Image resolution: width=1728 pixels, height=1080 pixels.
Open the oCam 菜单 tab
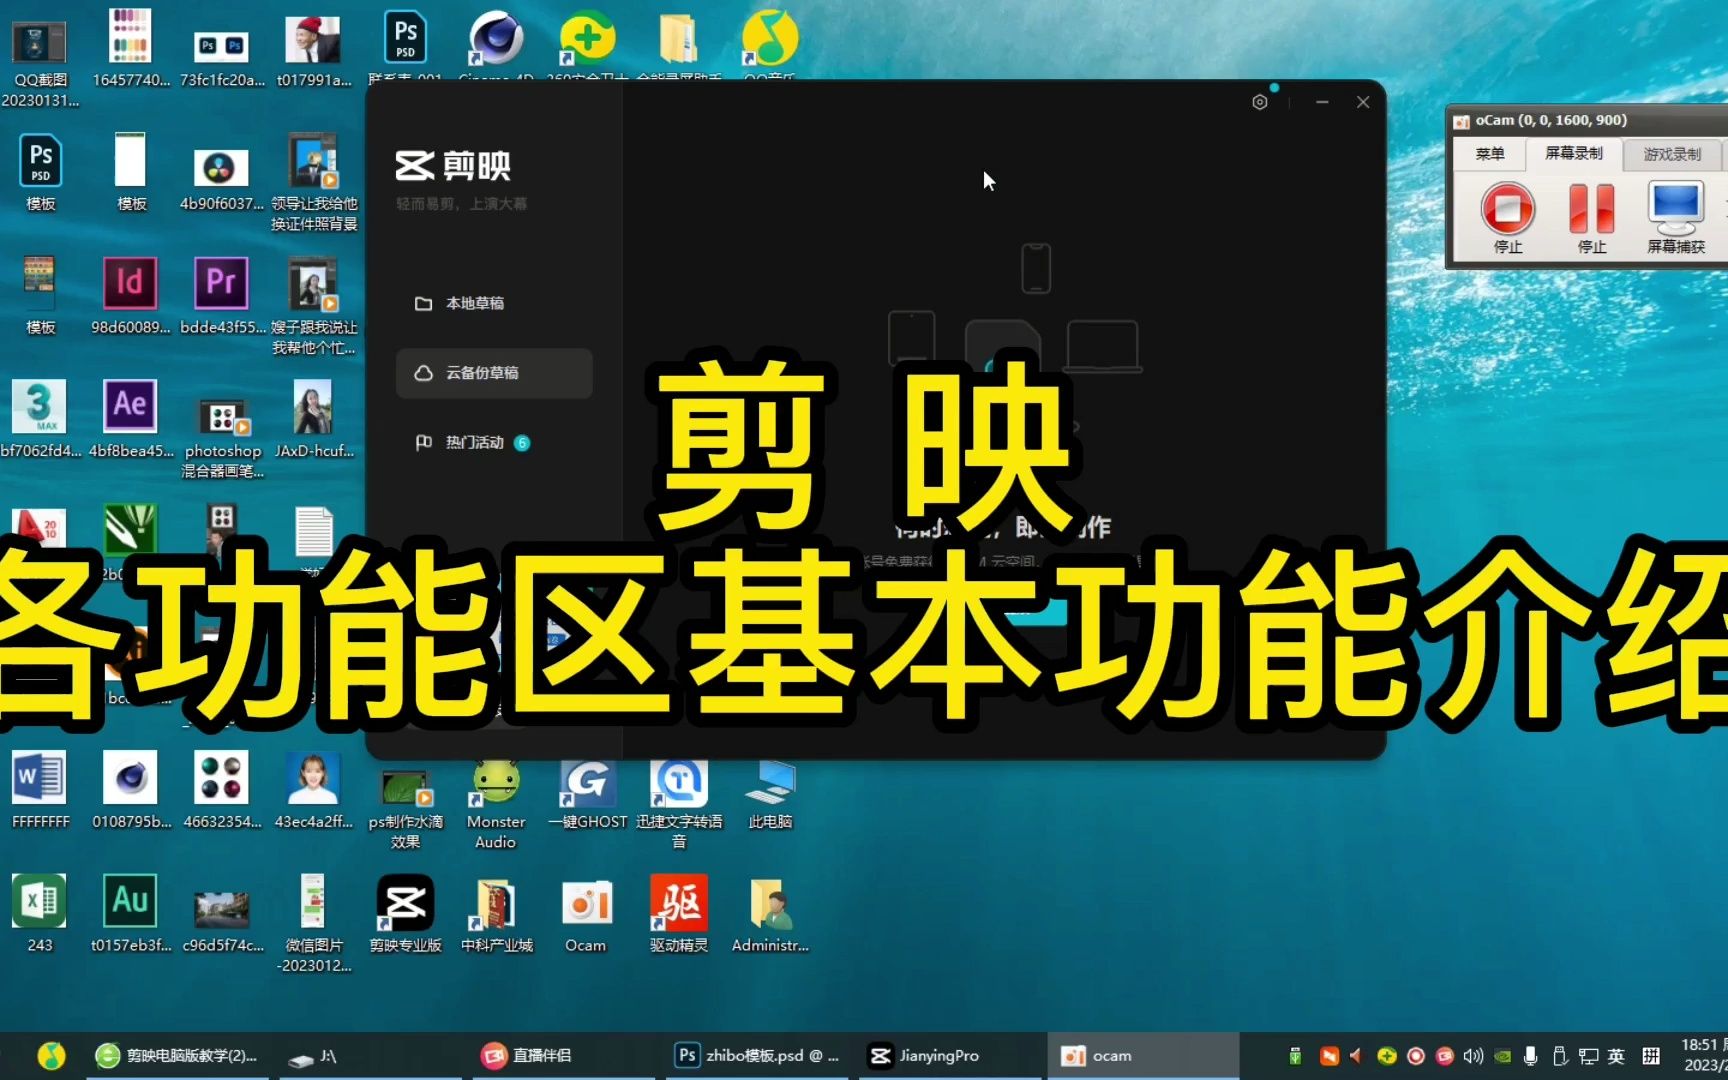tap(1490, 154)
